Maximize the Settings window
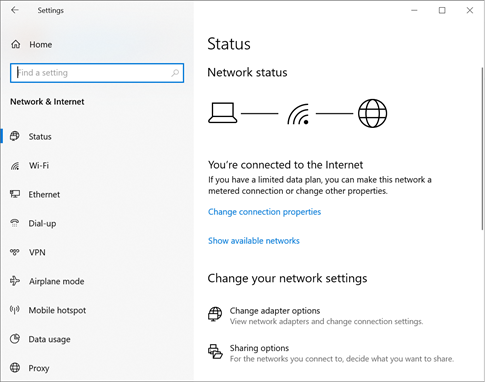Image resolution: width=485 pixels, height=382 pixels. point(442,10)
